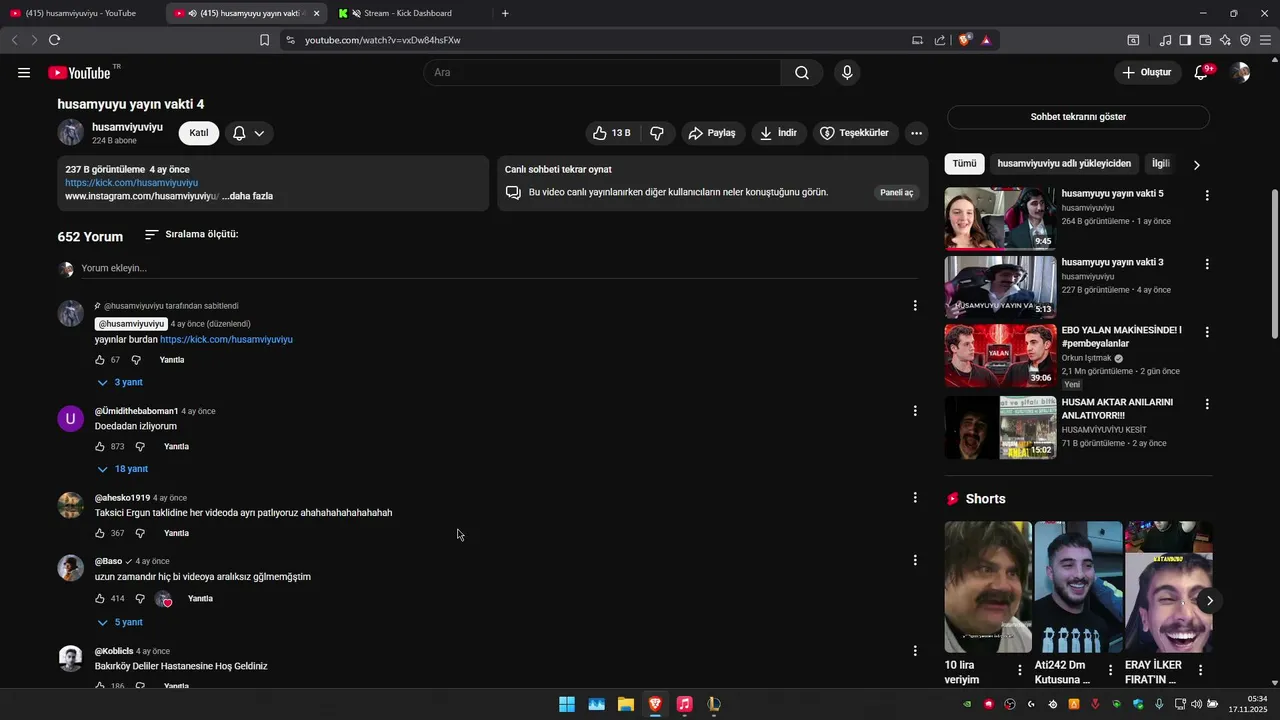This screenshot has height=720, width=1280.
Task: Expand 3 replies on pinned comment
Action: pos(120,382)
